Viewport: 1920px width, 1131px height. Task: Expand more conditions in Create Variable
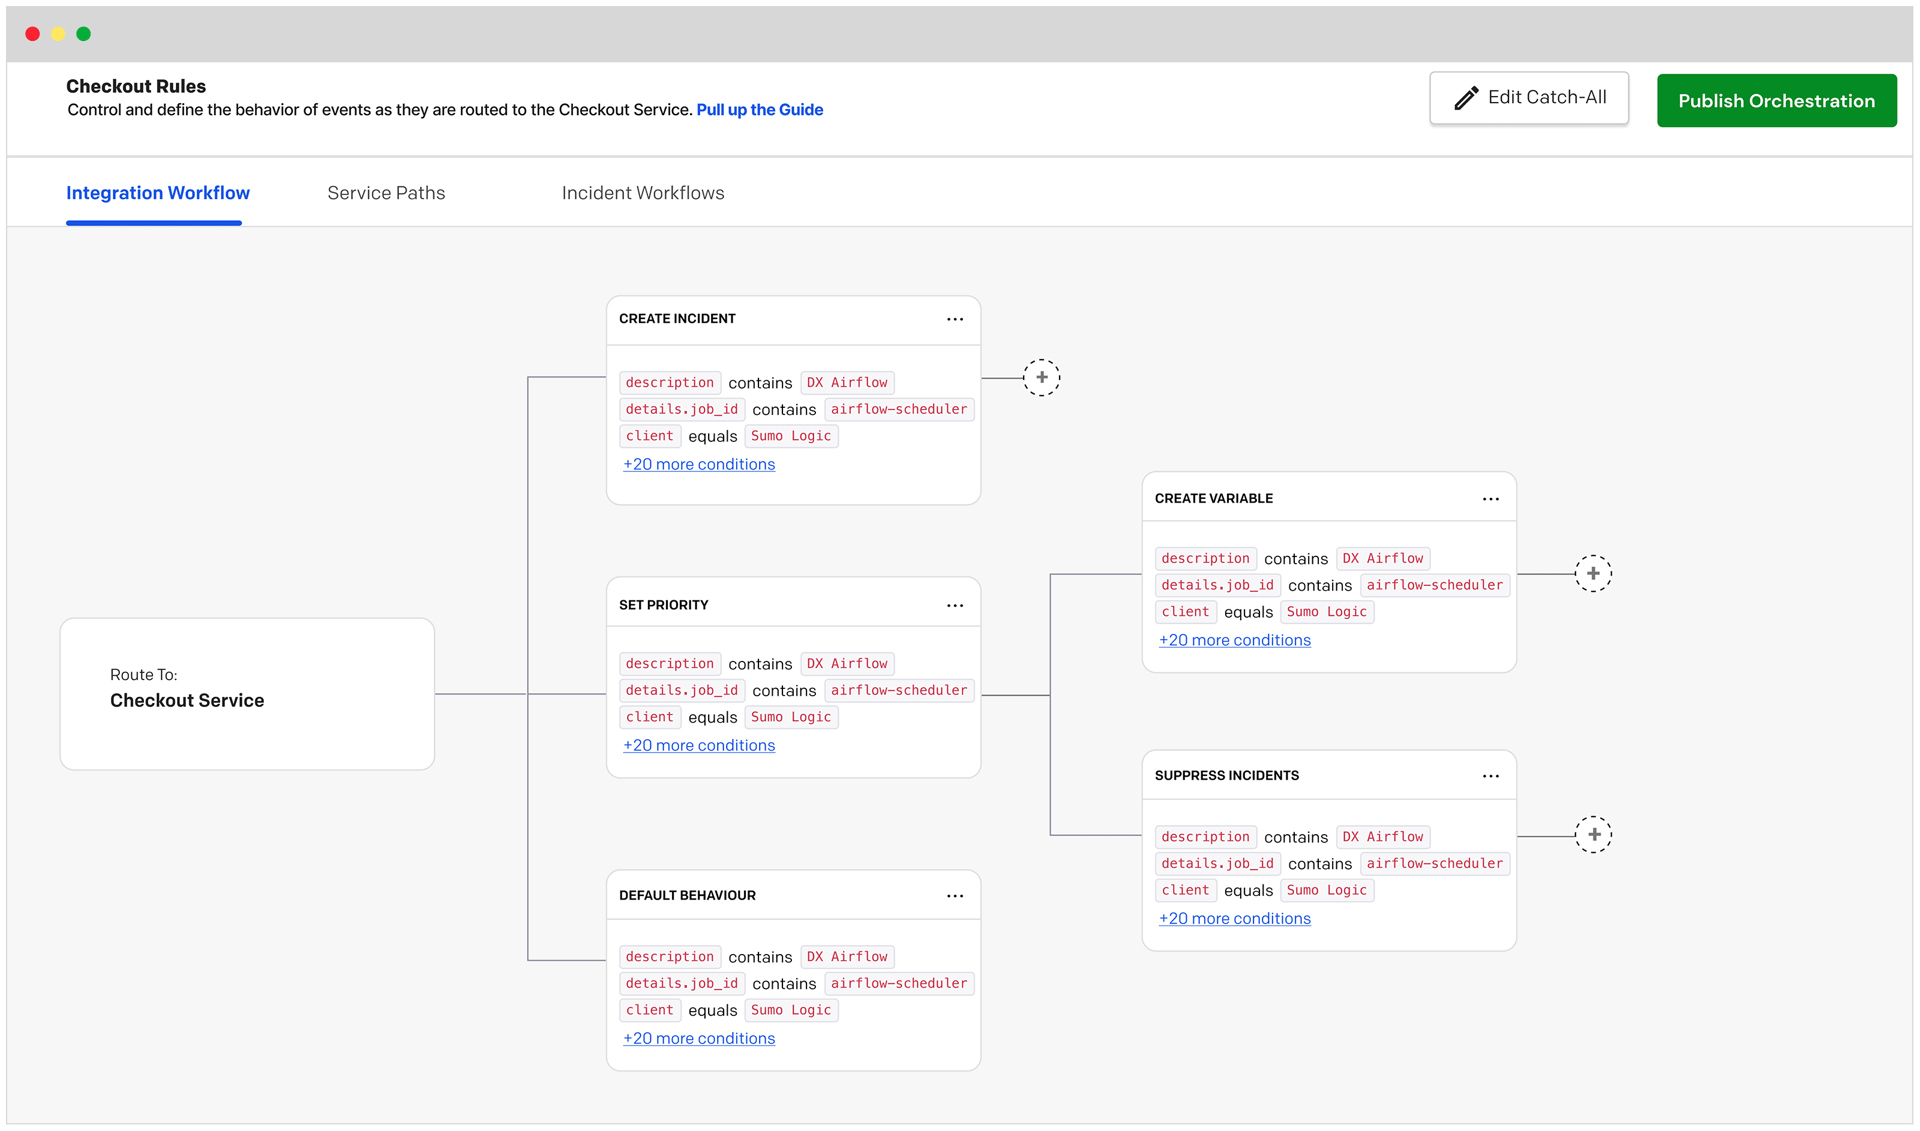click(1234, 641)
